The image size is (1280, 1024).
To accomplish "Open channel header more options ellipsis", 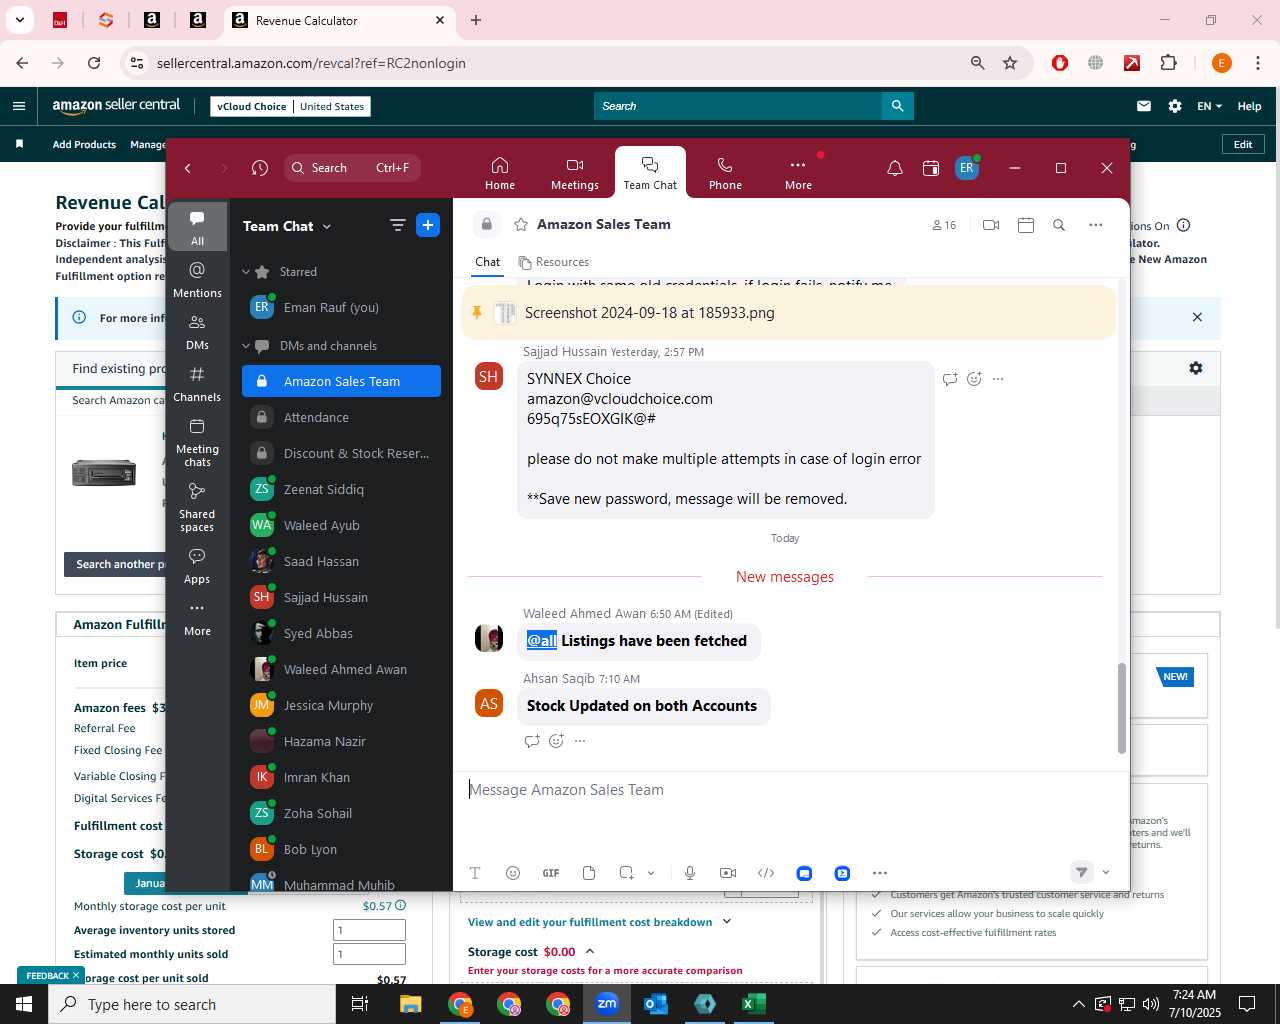I will 1096,225.
